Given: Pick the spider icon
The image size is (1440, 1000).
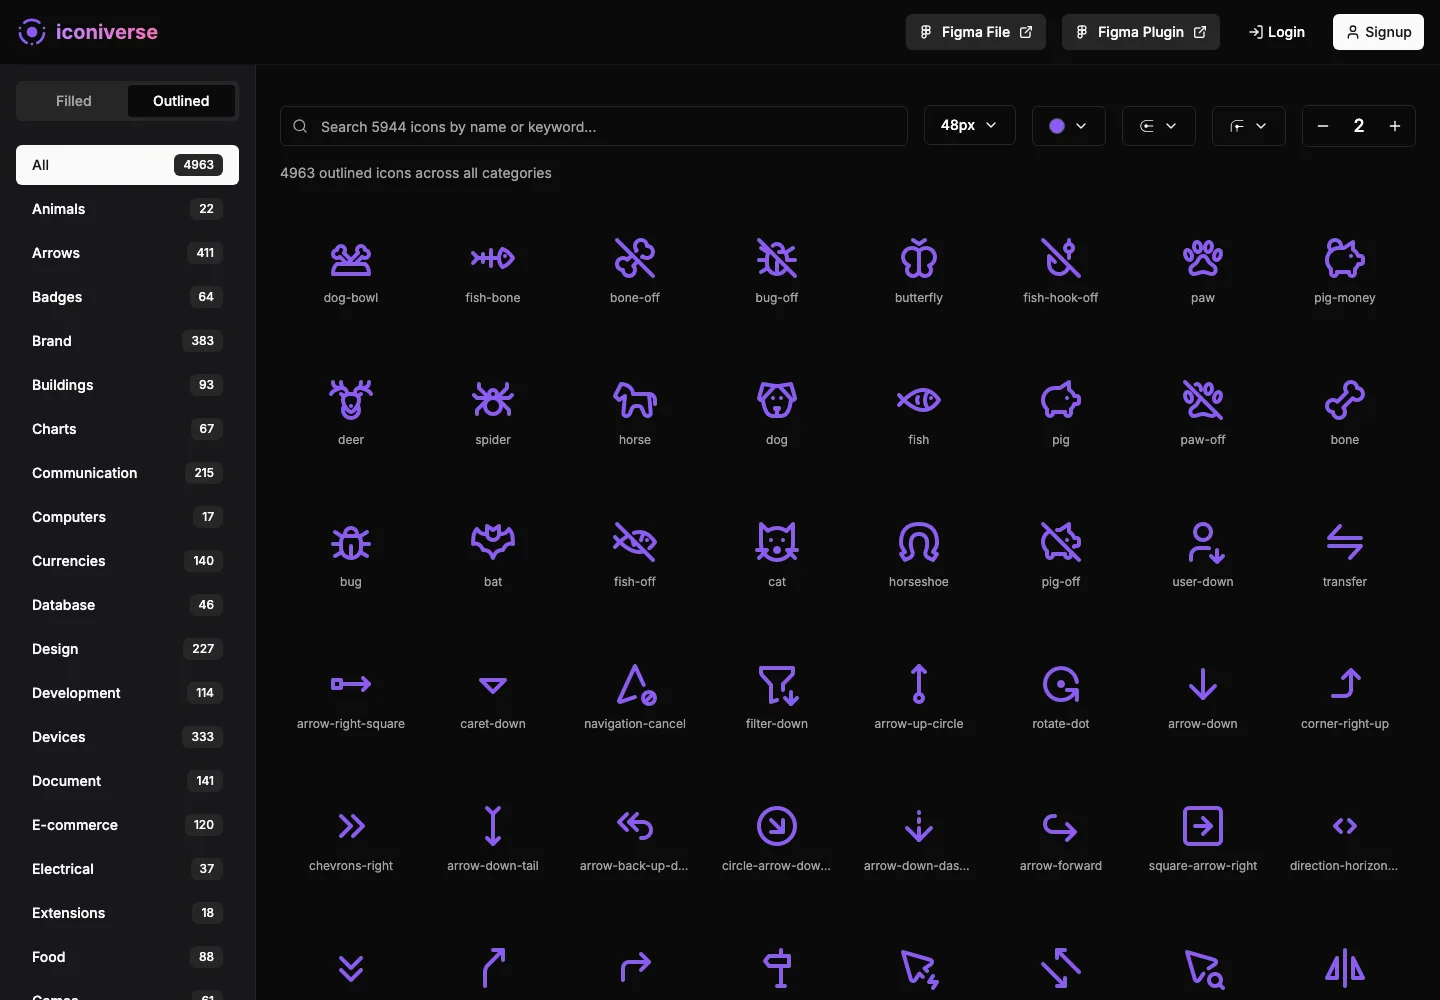Looking at the screenshot, I should 493,401.
